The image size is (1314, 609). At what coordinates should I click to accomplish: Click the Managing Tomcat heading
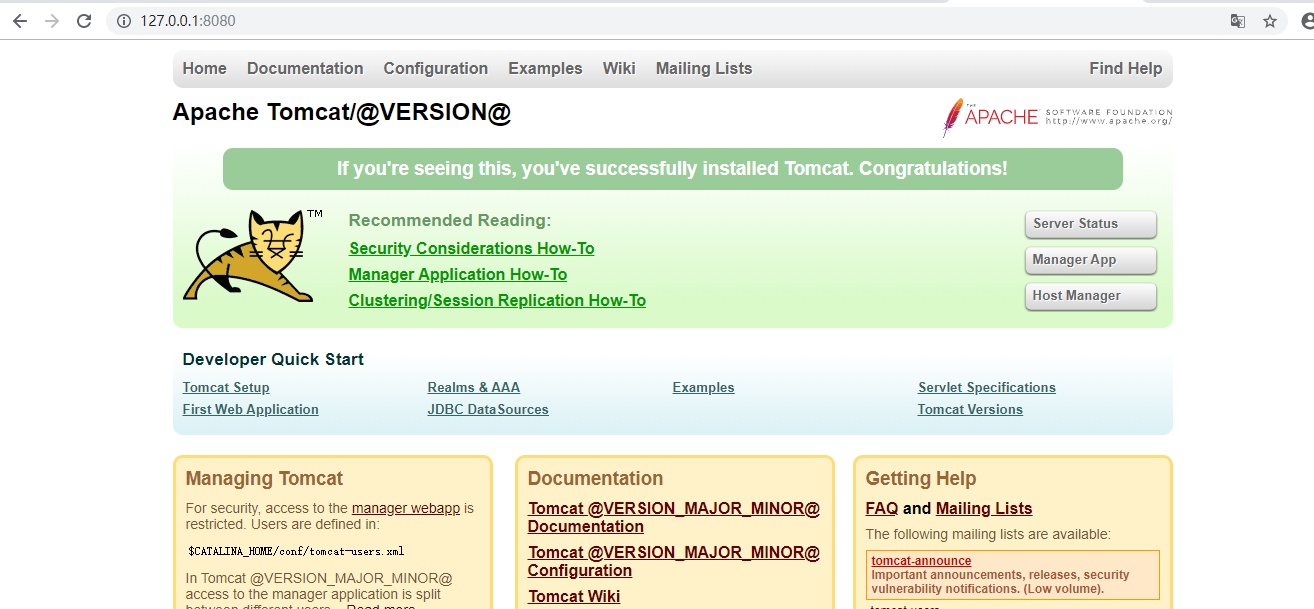coord(264,479)
